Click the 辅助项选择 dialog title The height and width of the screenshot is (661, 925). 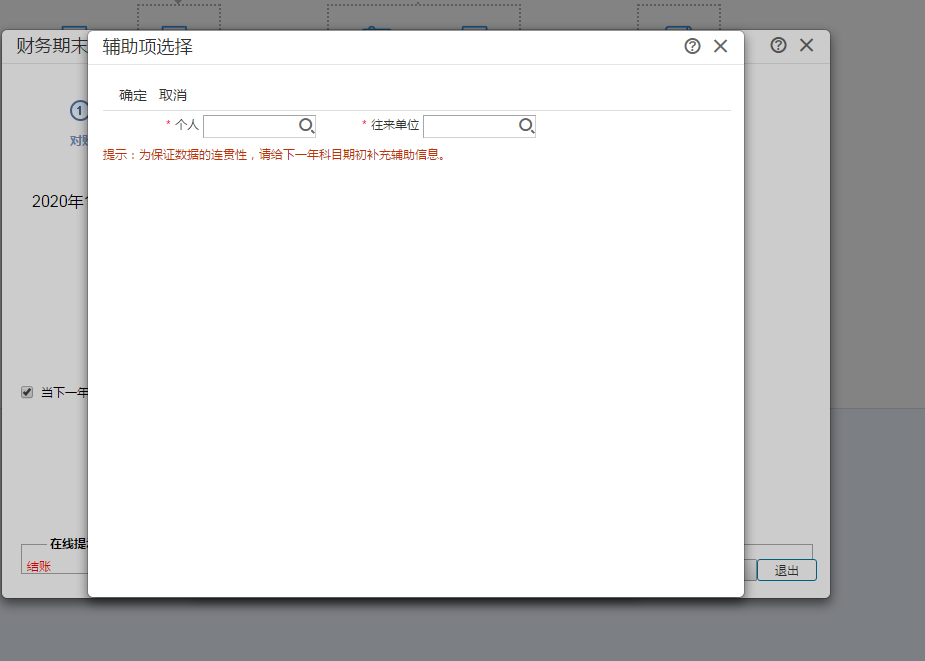147,47
